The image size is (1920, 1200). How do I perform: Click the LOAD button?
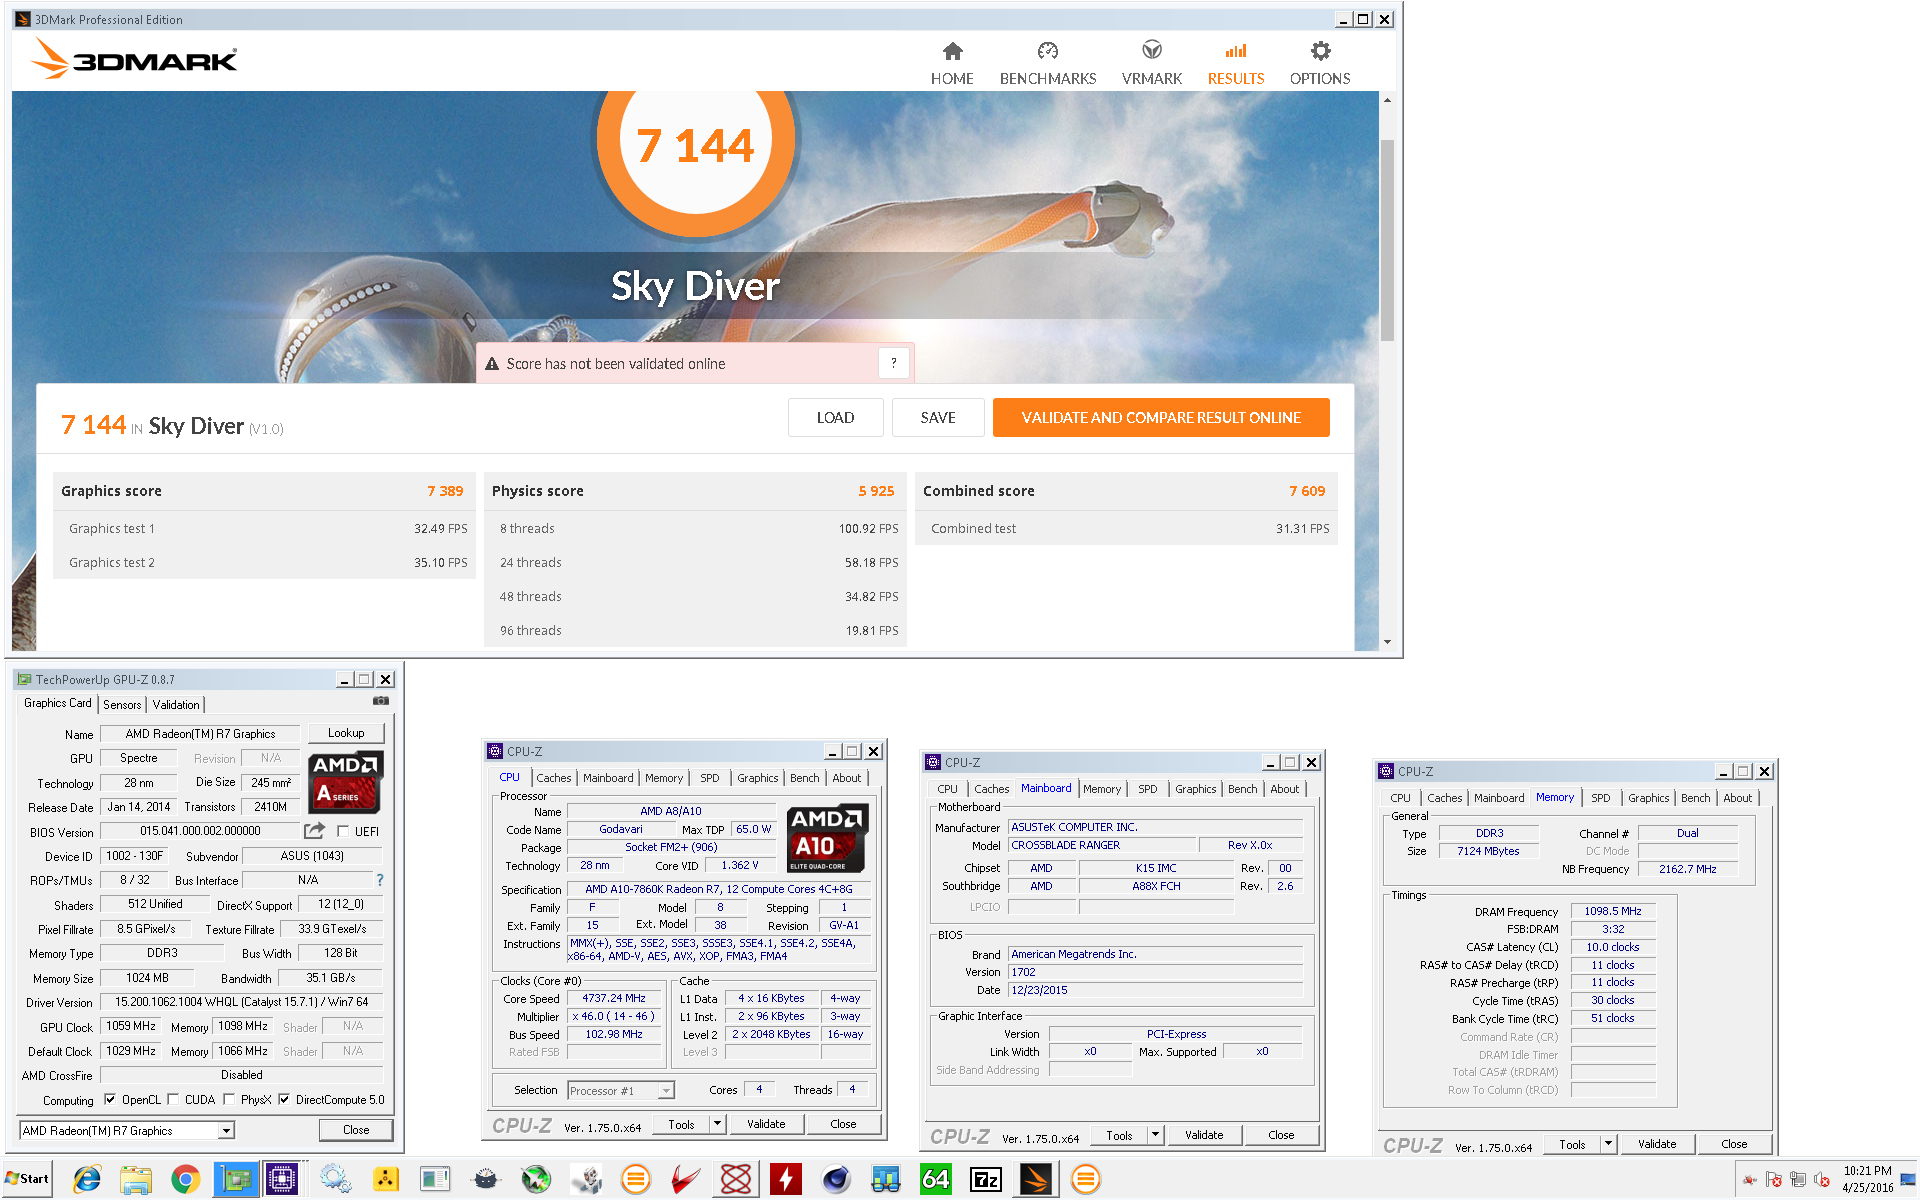point(835,417)
